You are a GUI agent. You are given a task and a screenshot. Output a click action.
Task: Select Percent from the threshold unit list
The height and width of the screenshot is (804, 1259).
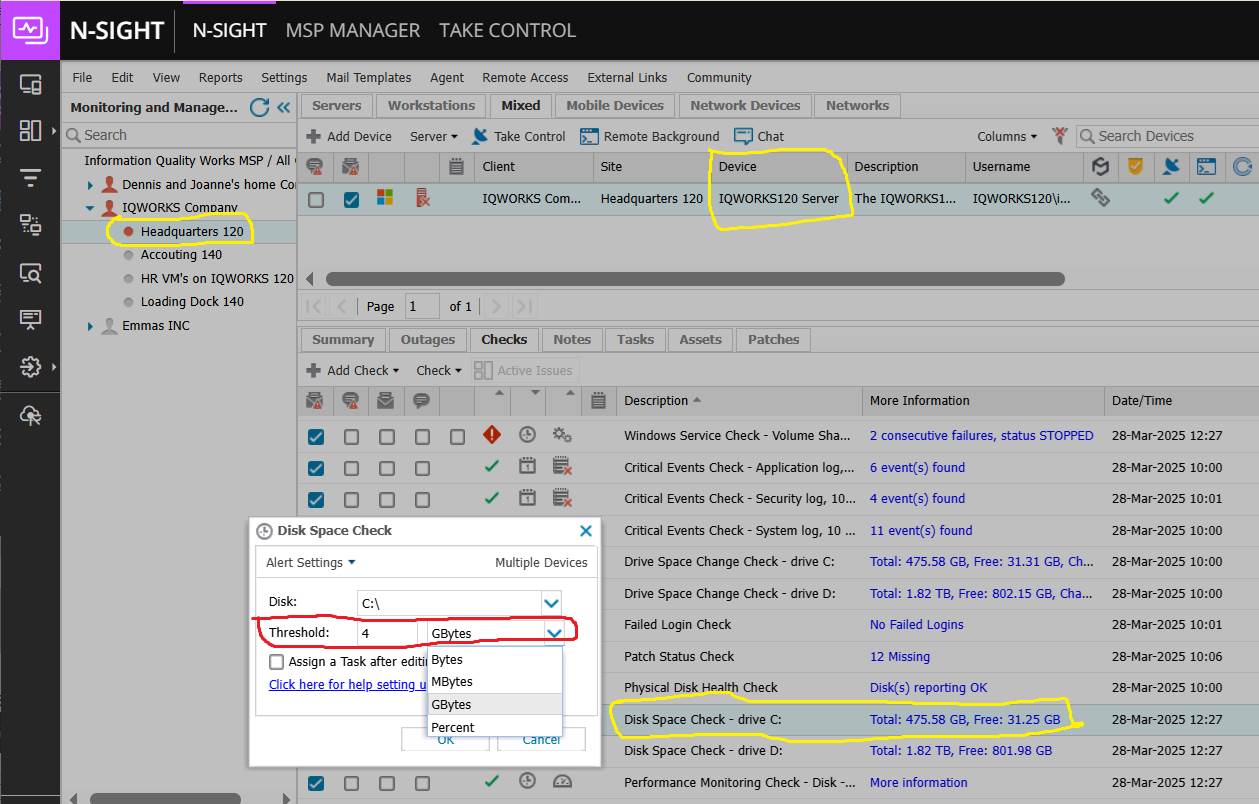coord(453,727)
